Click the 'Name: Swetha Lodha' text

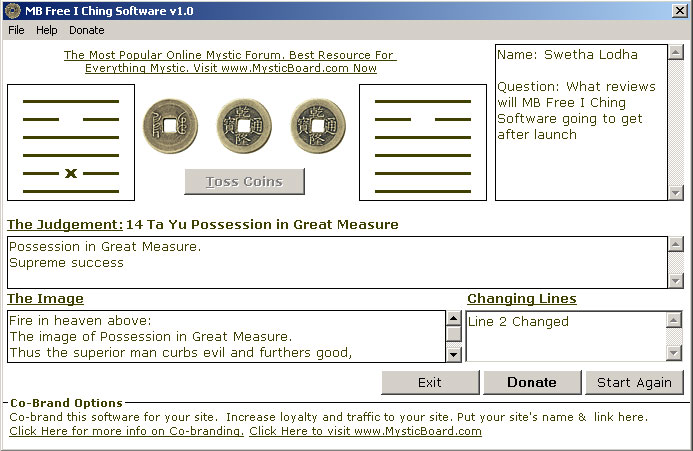[x=567, y=55]
